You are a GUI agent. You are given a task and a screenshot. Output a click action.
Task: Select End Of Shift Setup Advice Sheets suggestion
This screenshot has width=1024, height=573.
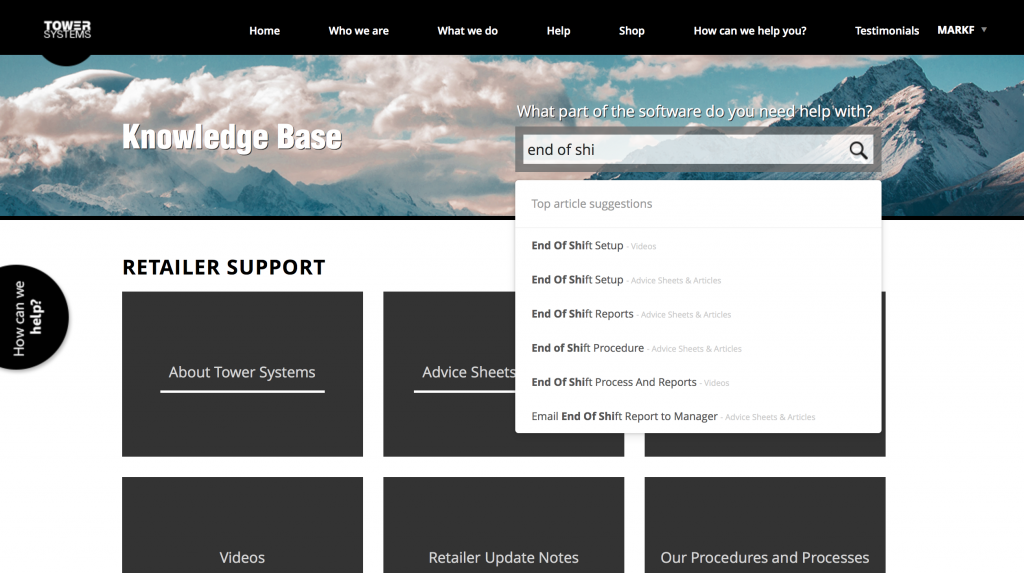tap(697, 280)
